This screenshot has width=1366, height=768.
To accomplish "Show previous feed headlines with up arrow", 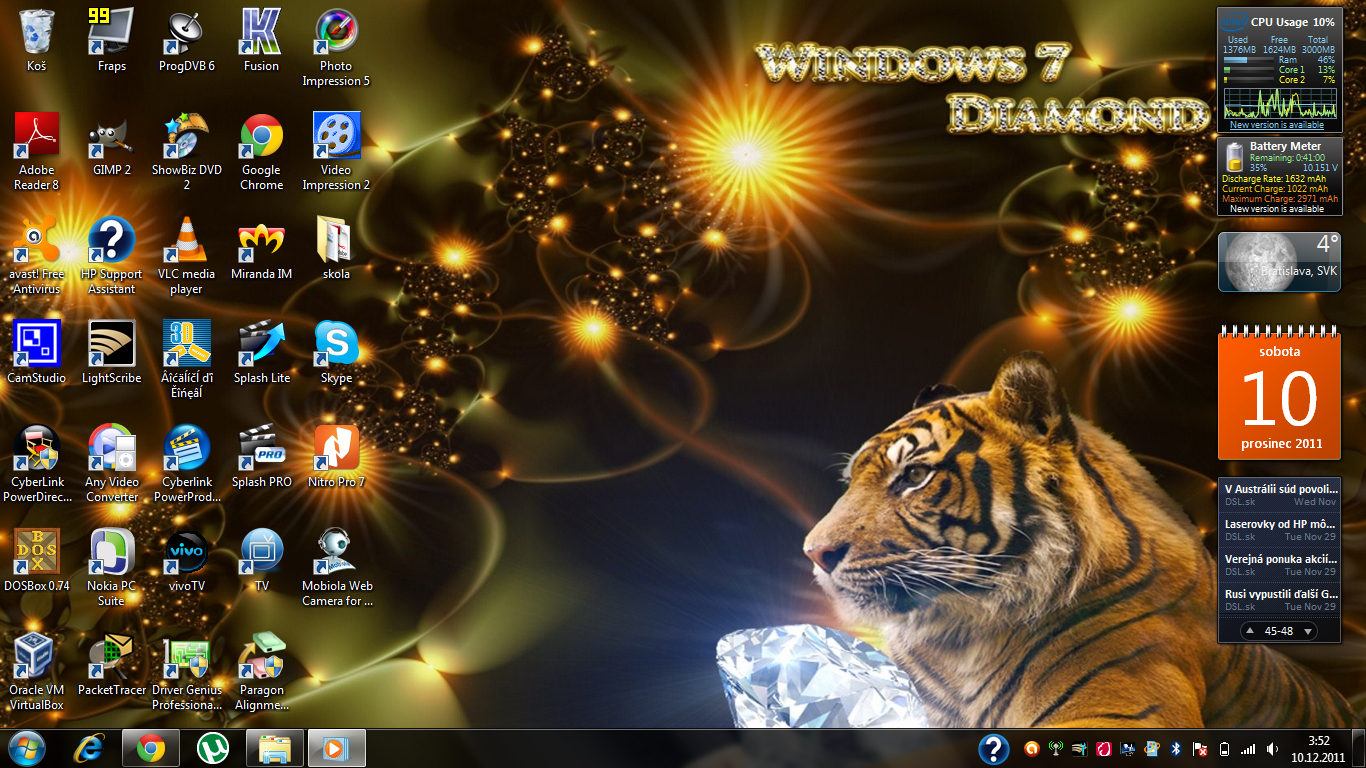I will 1250,631.
